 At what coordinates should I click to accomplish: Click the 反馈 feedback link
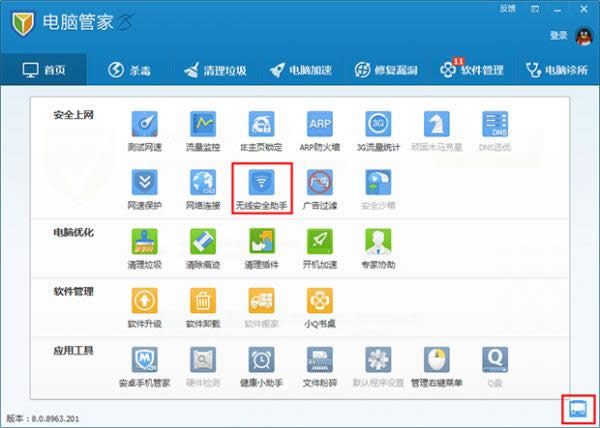coord(507,9)
